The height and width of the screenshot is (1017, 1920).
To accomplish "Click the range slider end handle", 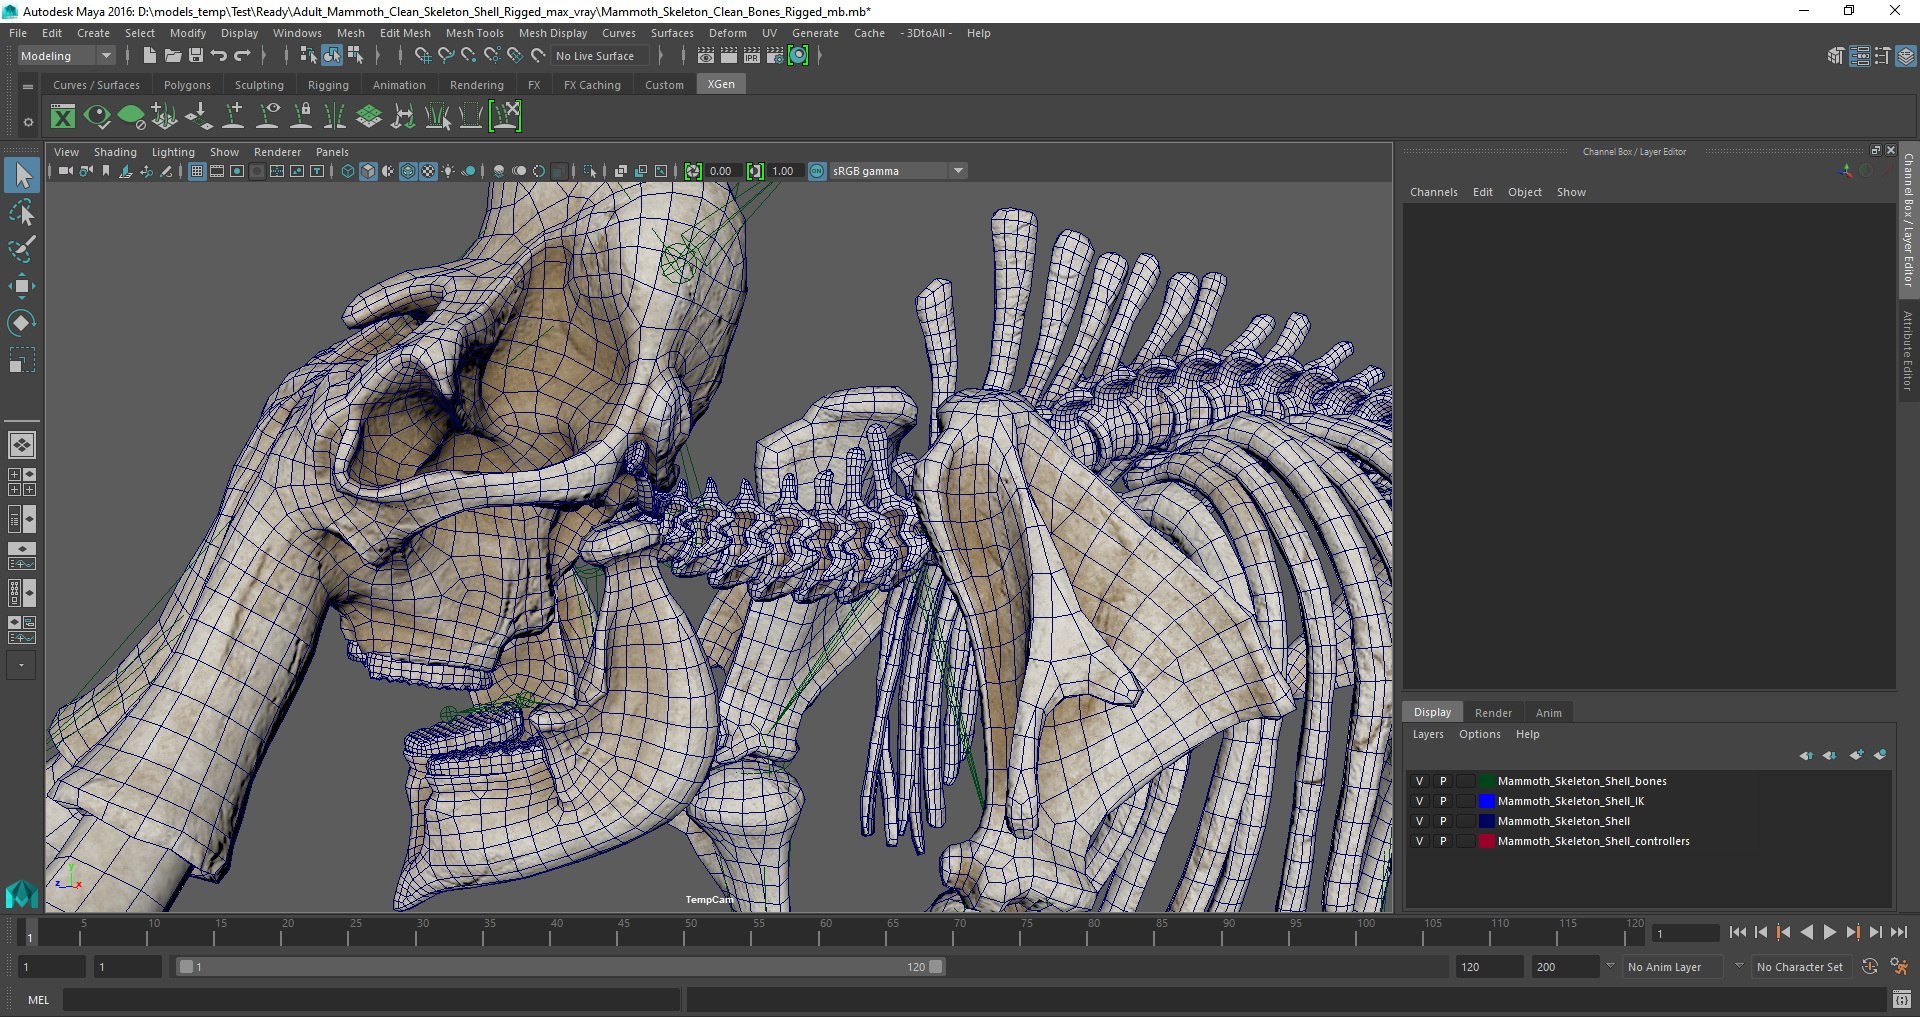I will coord(935,967).
